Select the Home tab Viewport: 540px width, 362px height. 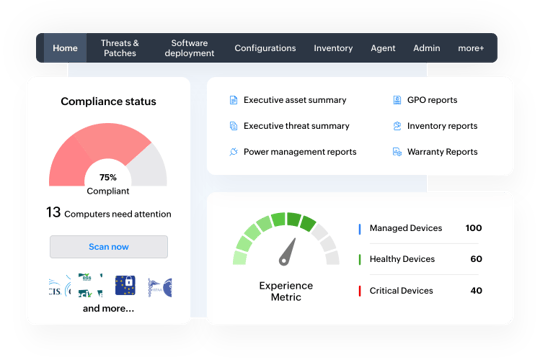pos(65,48)
